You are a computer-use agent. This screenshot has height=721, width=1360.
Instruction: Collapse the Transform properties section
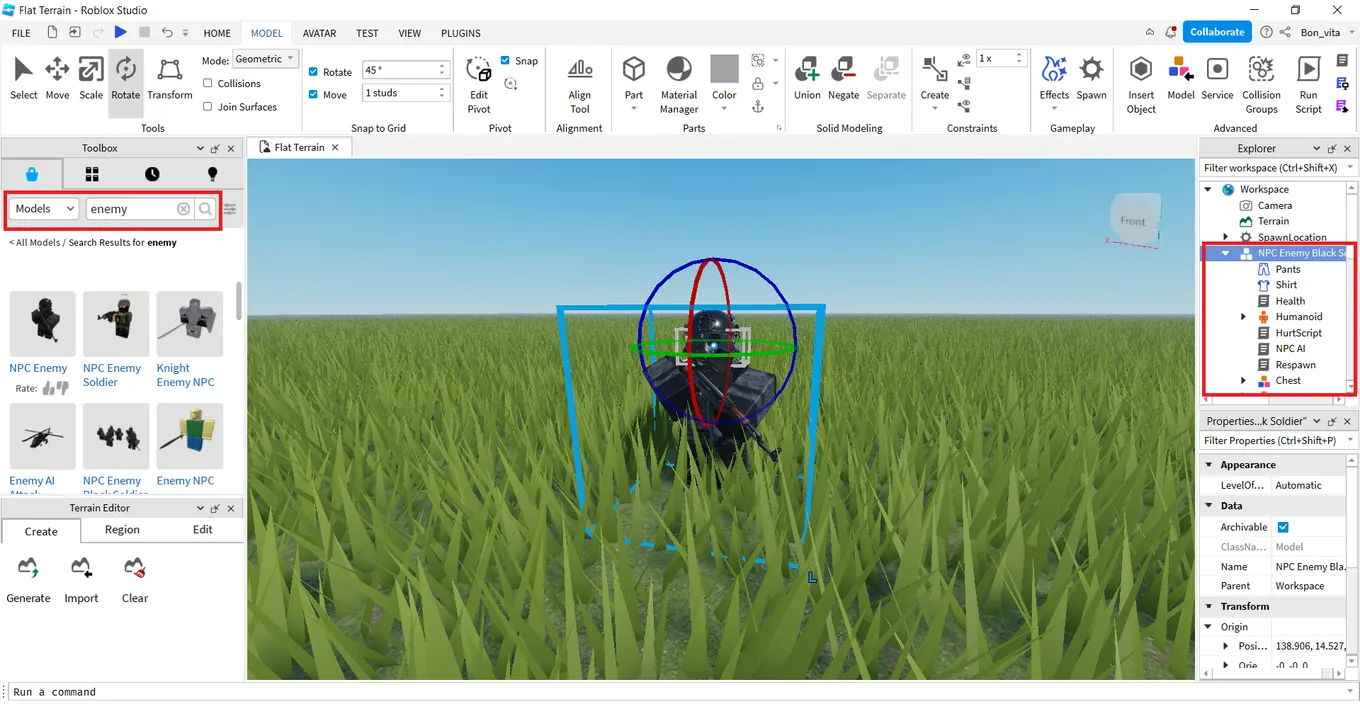coord(1208,607)
